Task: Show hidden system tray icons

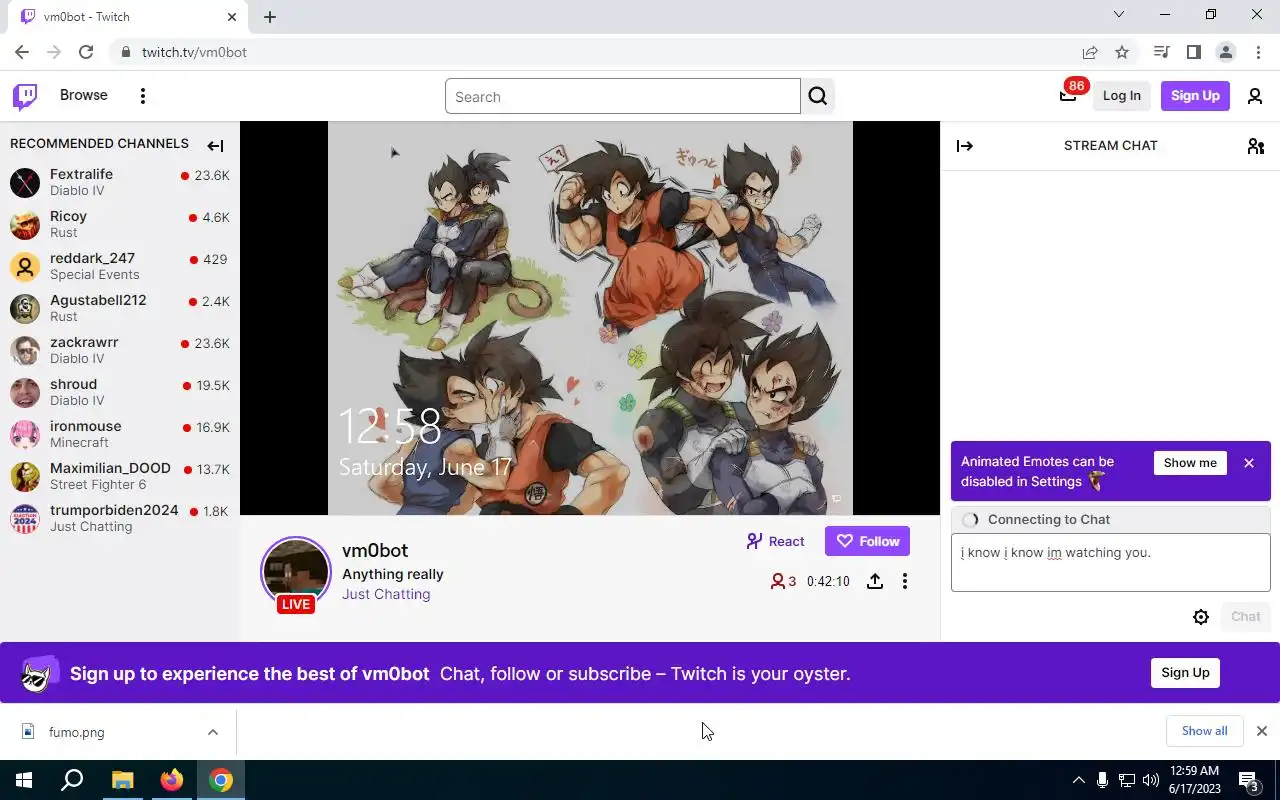Action: tap(1078, 780)
